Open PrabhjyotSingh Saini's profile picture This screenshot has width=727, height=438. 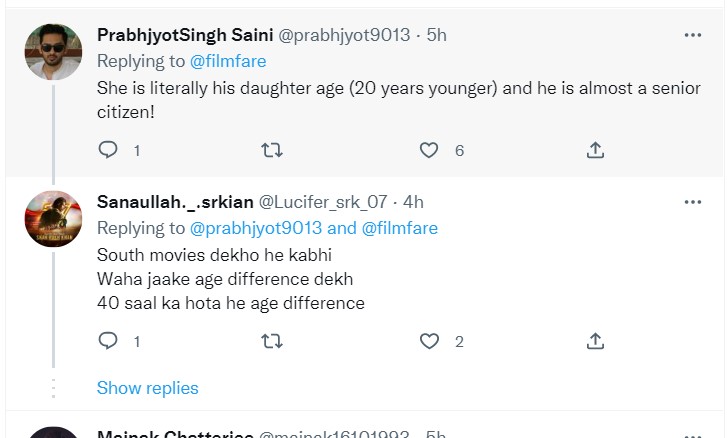coord(52,52)
